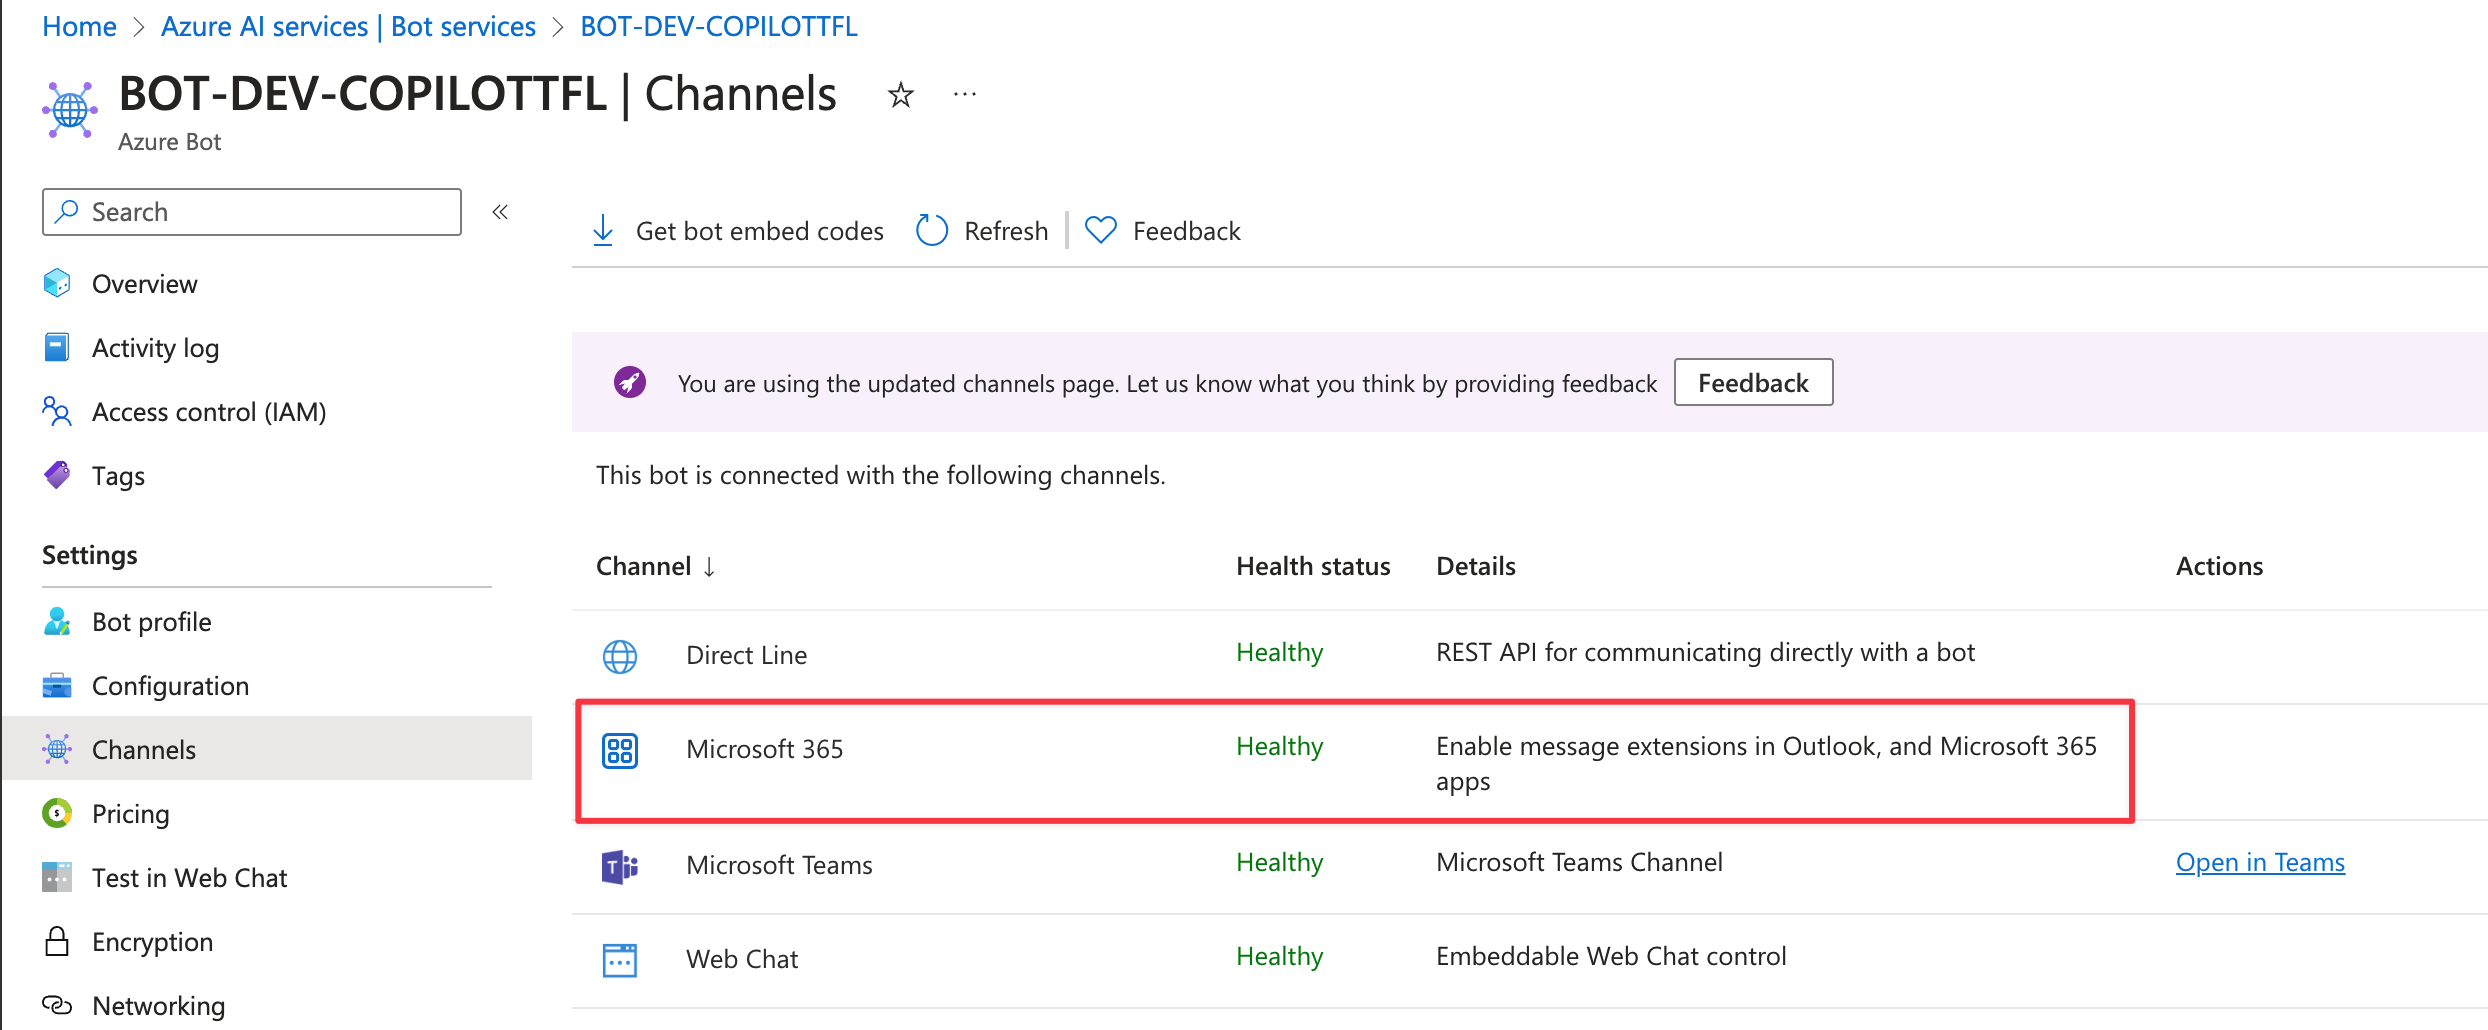Click the Encryption lock icon
2488x1030 pixels.
point(57,941)
